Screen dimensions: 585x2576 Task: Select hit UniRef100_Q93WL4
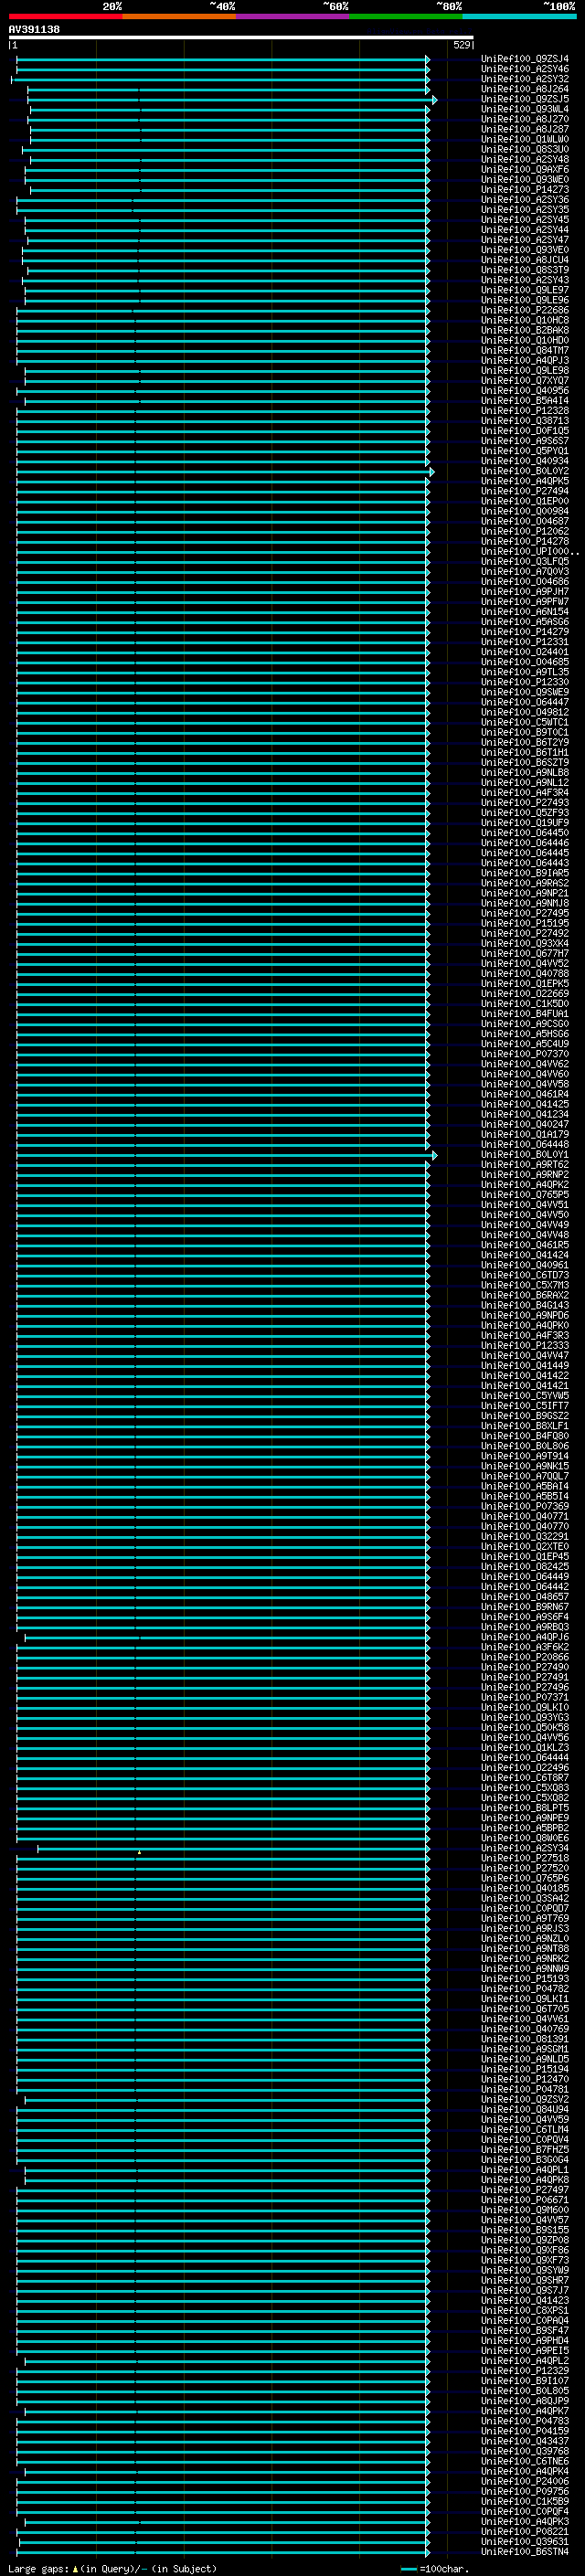coord(524,109)
